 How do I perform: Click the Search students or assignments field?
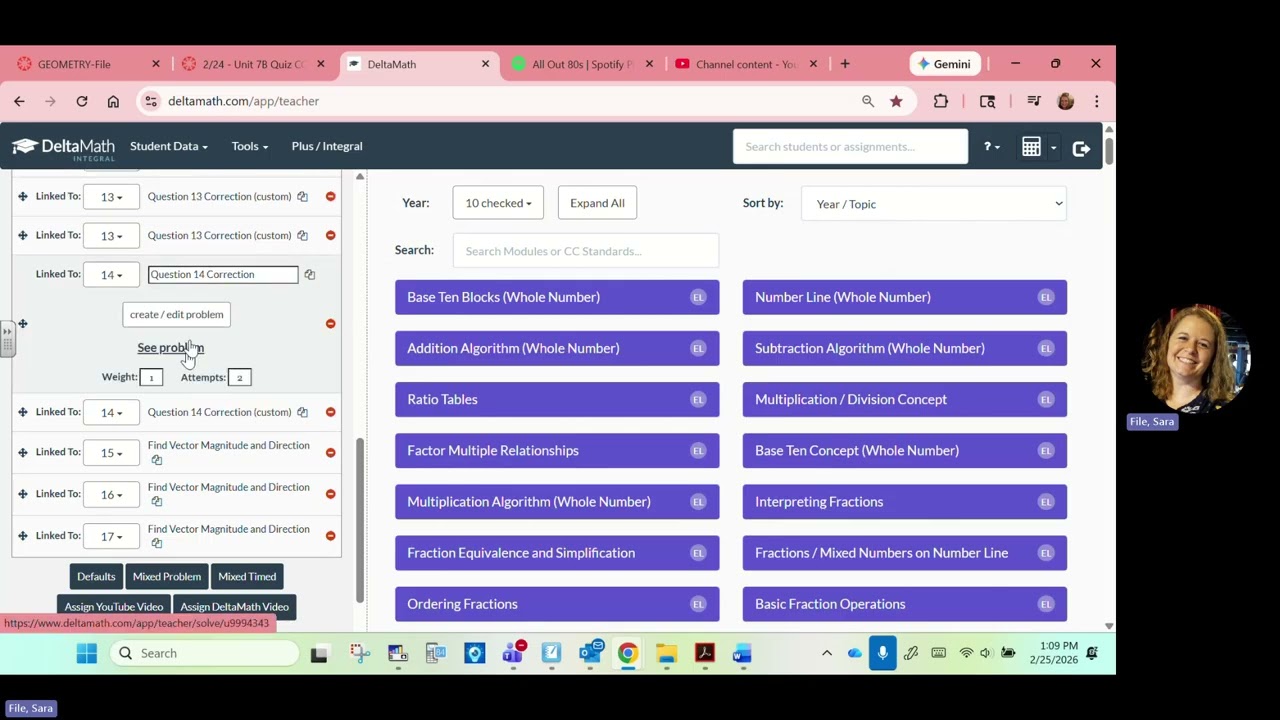pos(850,147)
